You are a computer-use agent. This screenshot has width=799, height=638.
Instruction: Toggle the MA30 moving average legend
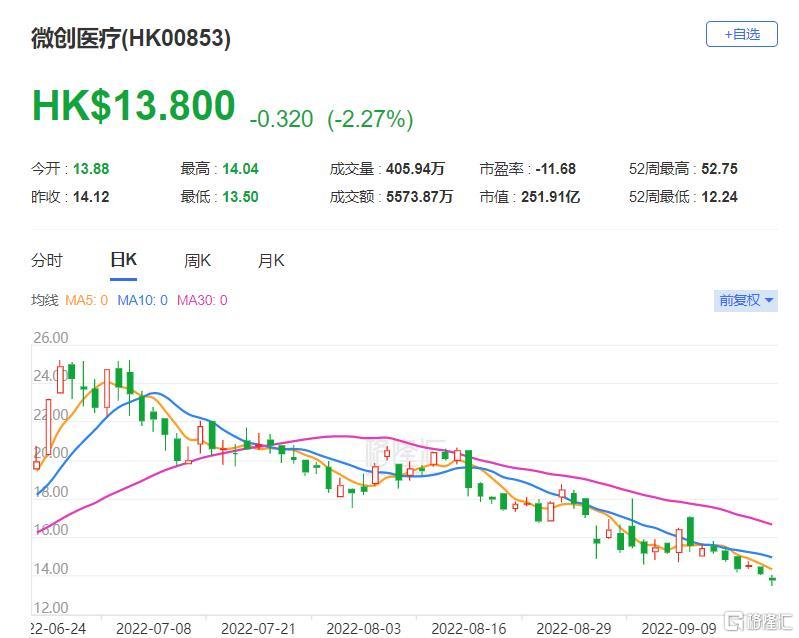pos(203,300)
